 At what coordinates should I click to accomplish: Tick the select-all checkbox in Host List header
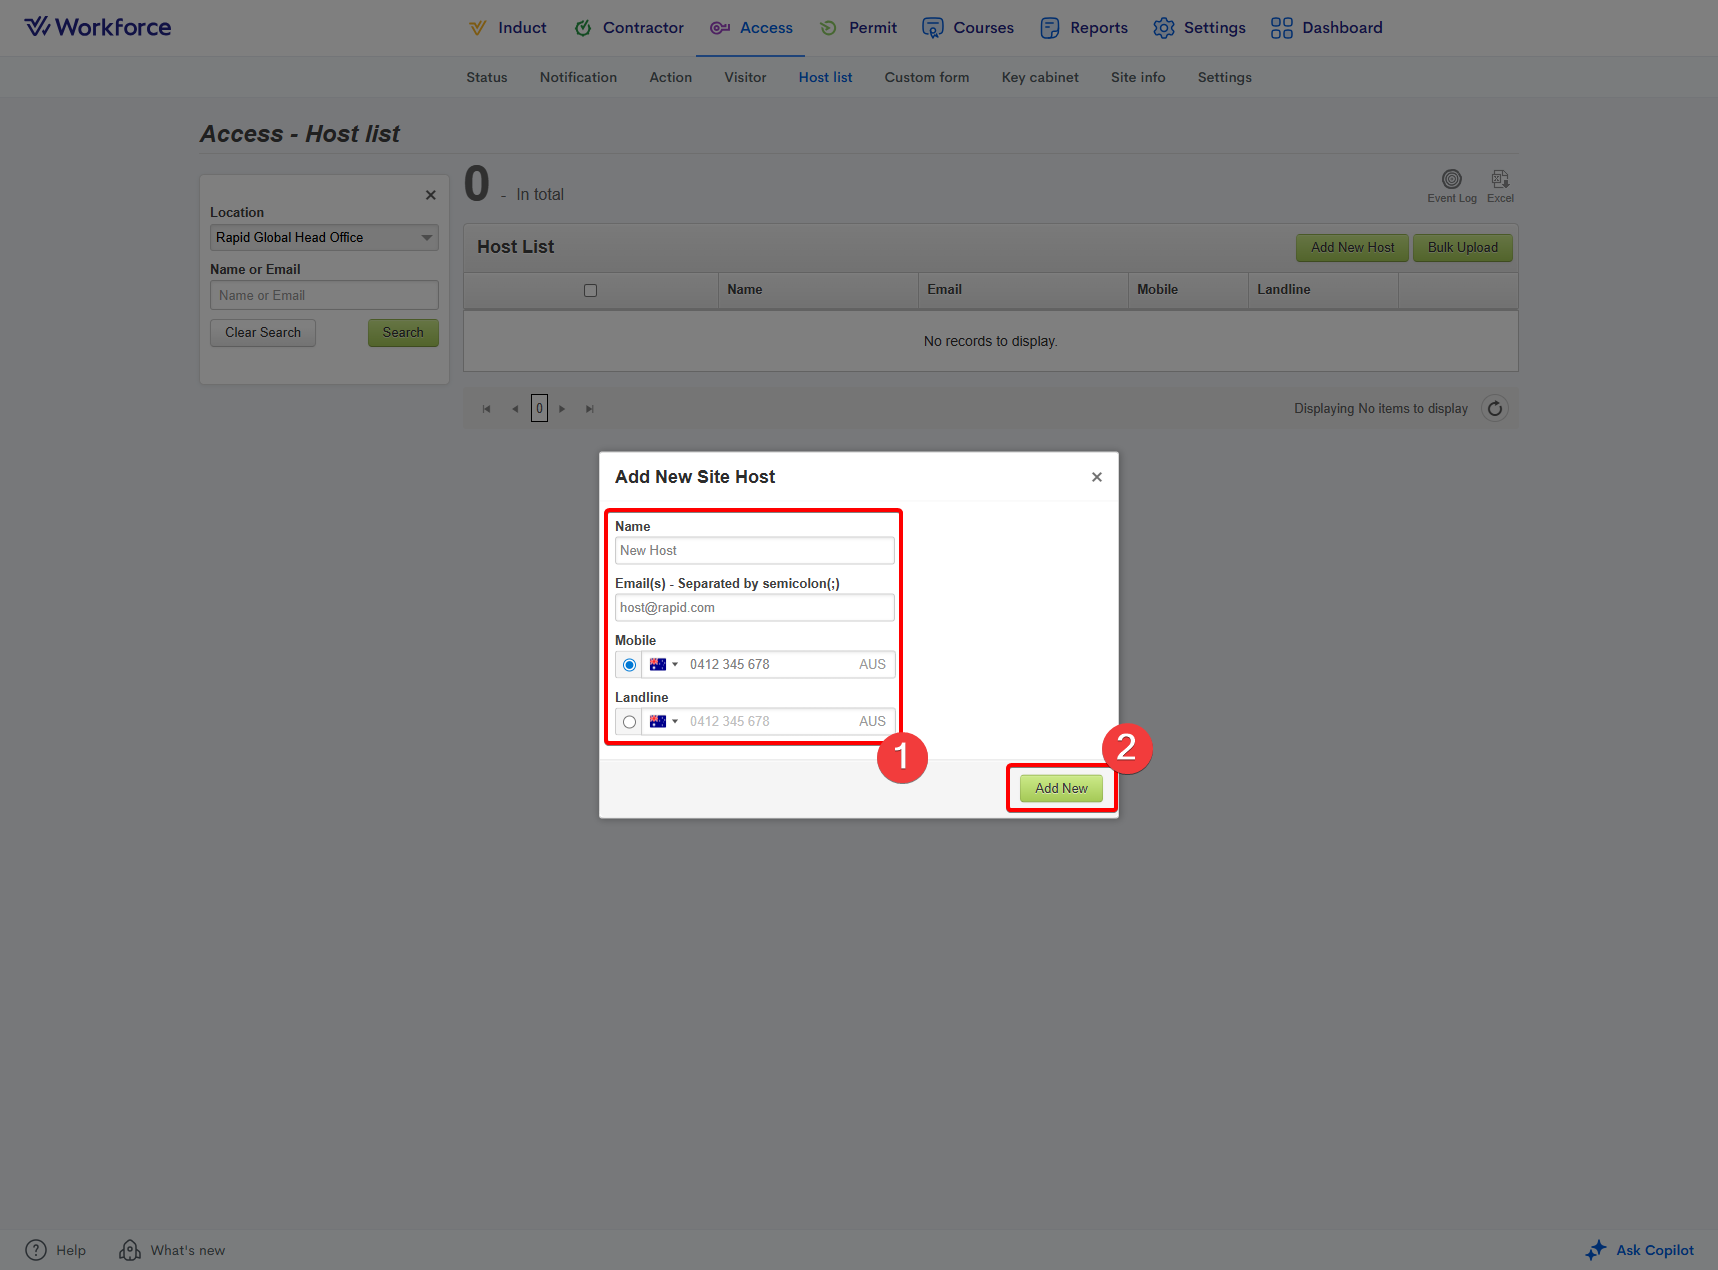pos(590,291)
